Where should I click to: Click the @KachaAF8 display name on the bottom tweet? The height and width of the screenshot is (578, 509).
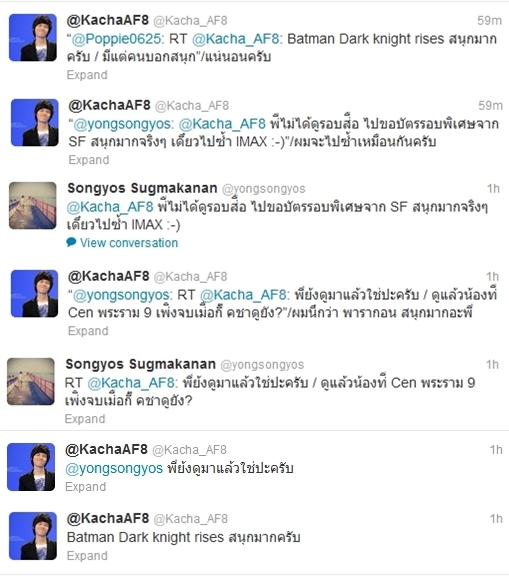tap(108, 518)
